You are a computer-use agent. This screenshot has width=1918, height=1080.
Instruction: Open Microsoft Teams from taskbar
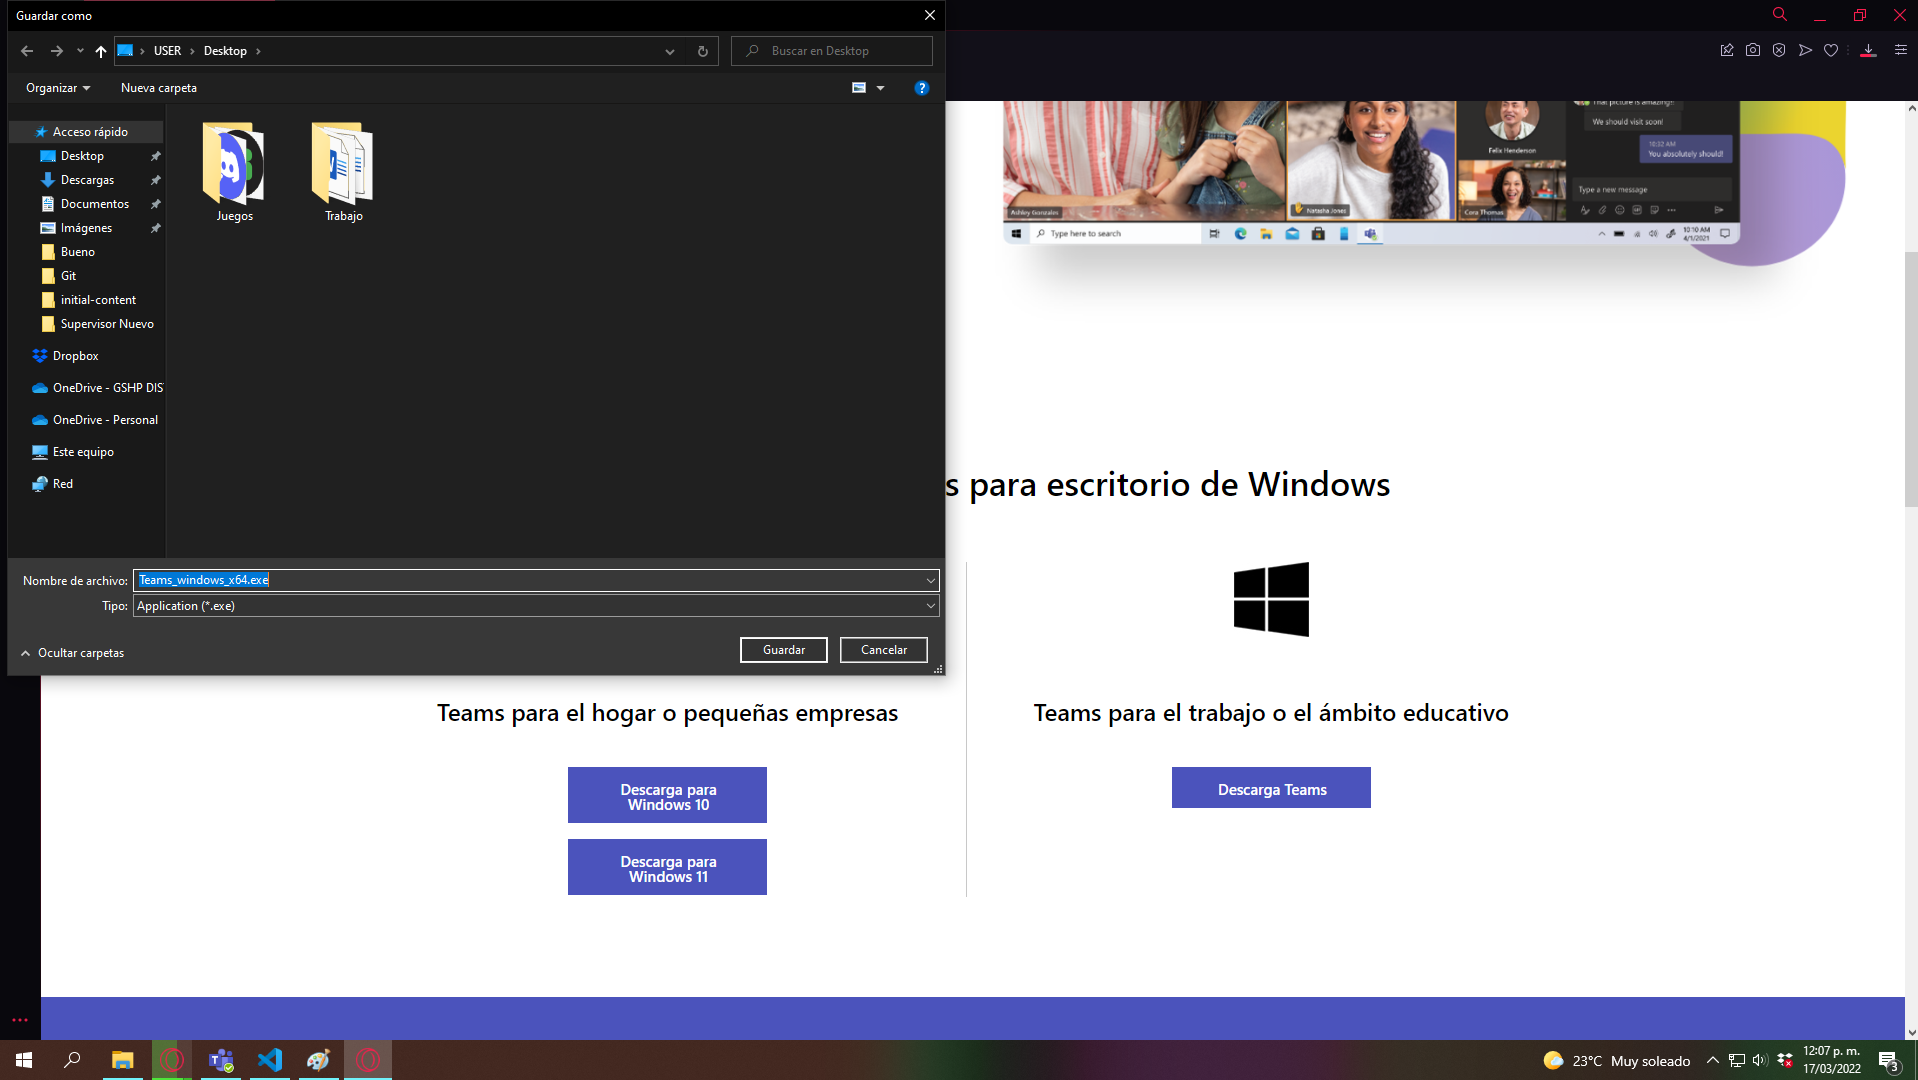[221, 1060]
